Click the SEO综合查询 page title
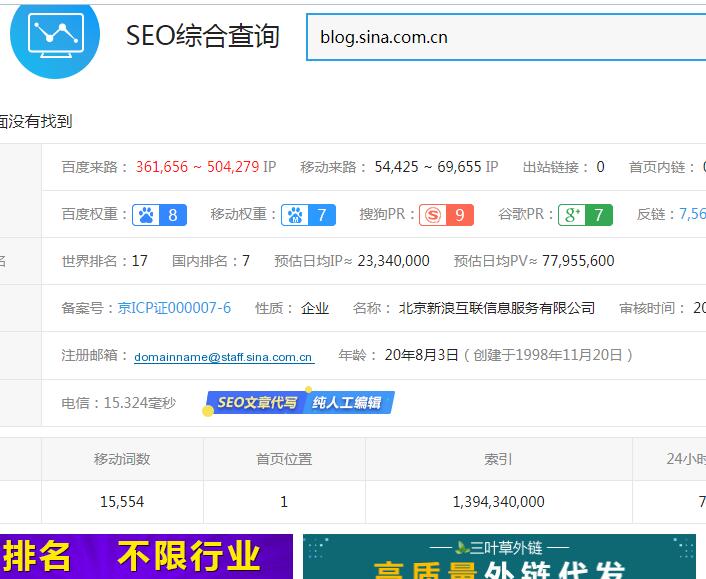This screenshot has width=706, height=579. pyautogui.click(x=203, y=36)
